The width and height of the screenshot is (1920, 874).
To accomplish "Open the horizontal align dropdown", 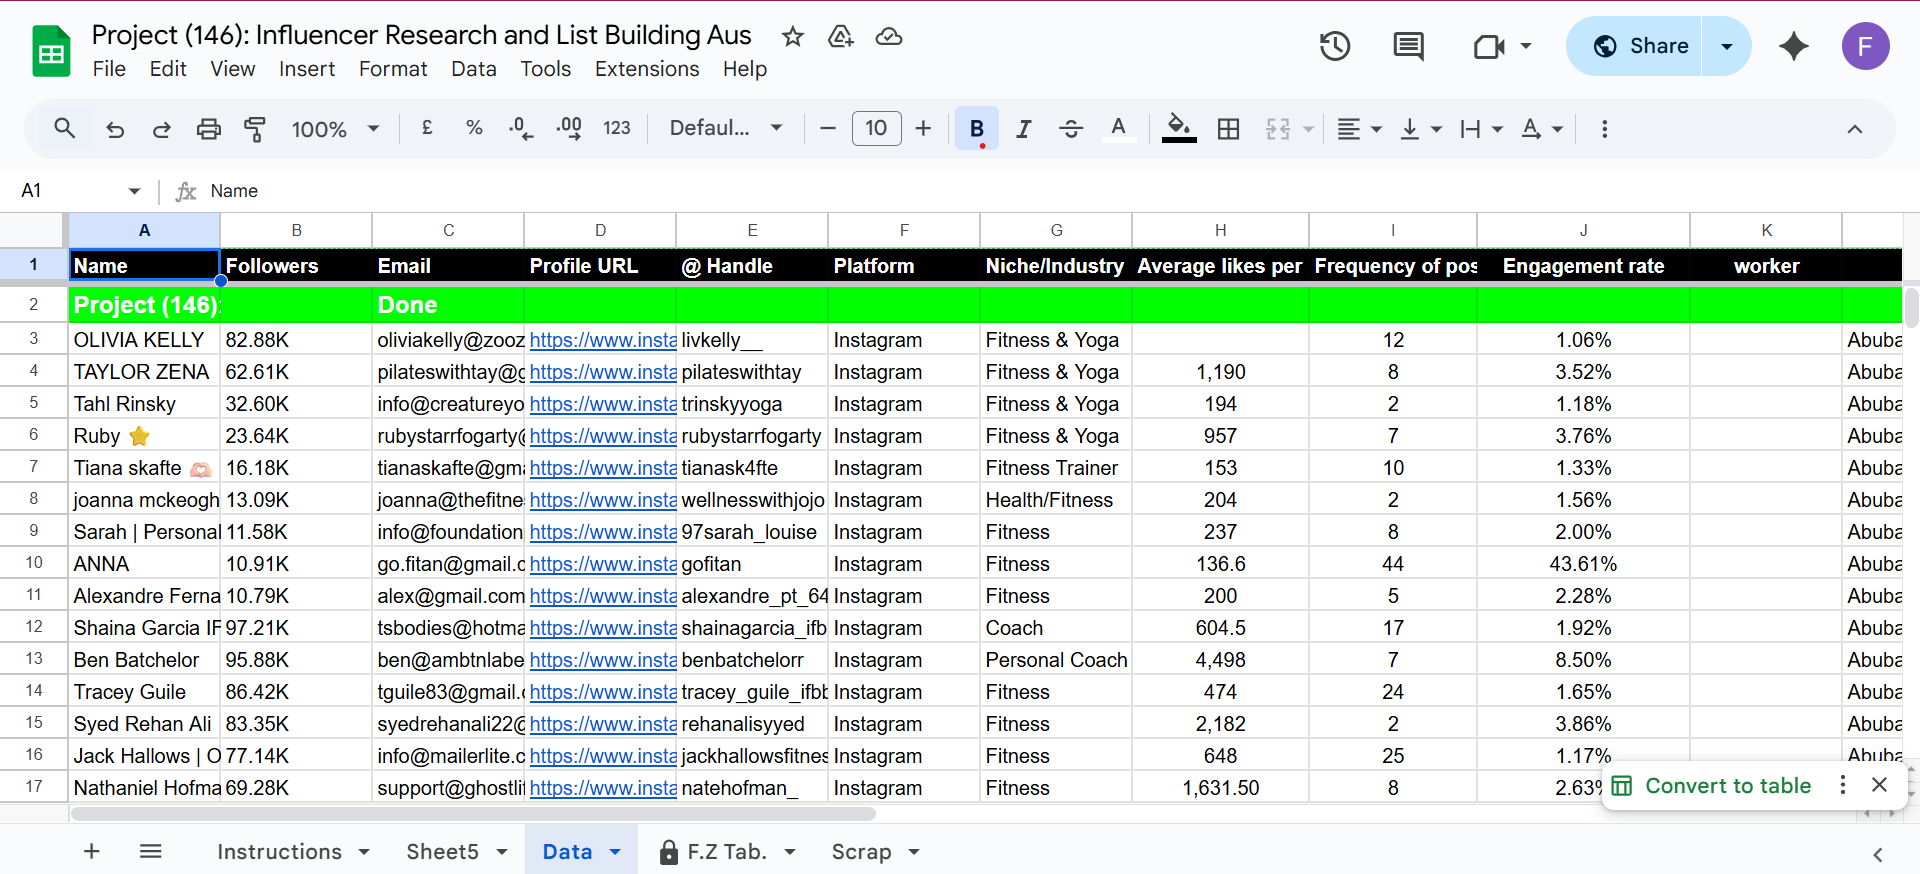I will pyautogui.click(x=1359, y=129).
